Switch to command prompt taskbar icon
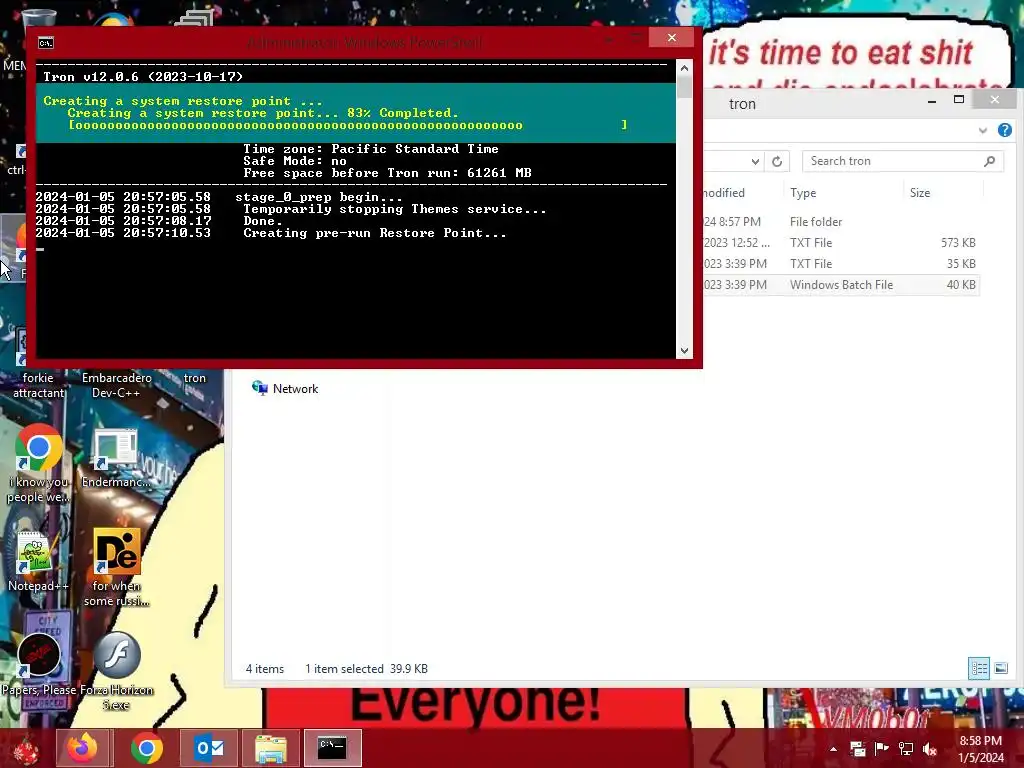Image resolution: width=1024 pixels, height=768 pixels. [x=333, y=748]
